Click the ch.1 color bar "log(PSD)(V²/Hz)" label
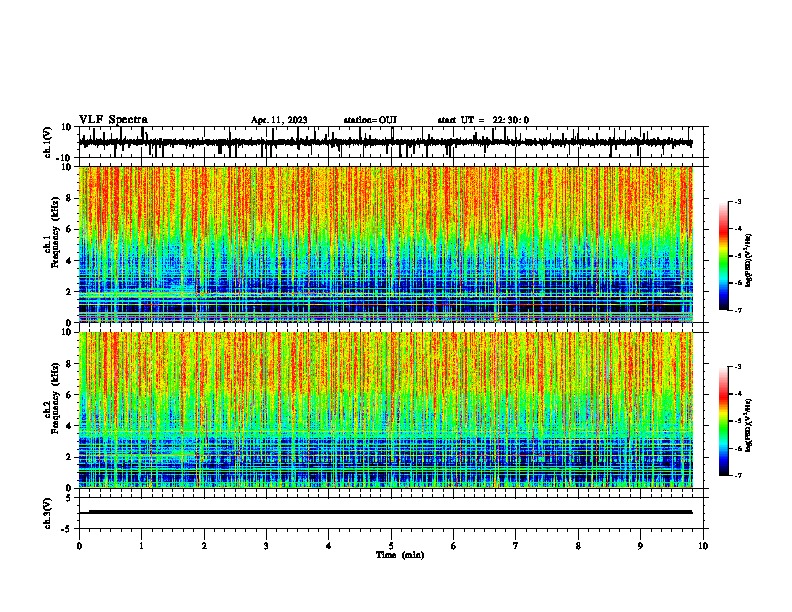Screen dimensions: 792x612 (x=748, y=260)
